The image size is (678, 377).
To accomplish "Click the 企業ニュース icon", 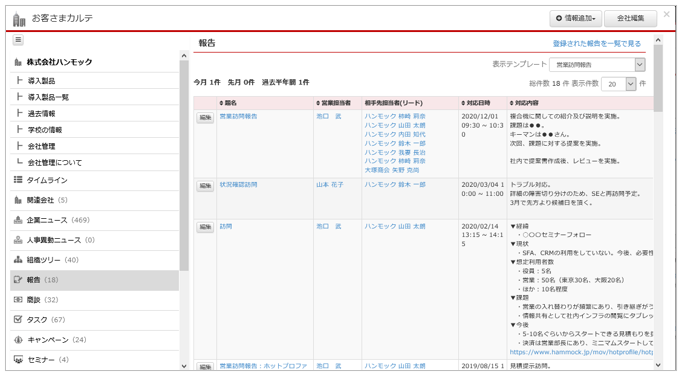I will click(x=18, y=220).
